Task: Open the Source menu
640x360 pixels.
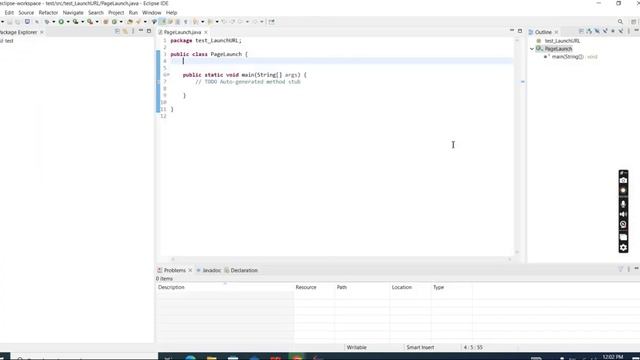Action: coord(26,13)
